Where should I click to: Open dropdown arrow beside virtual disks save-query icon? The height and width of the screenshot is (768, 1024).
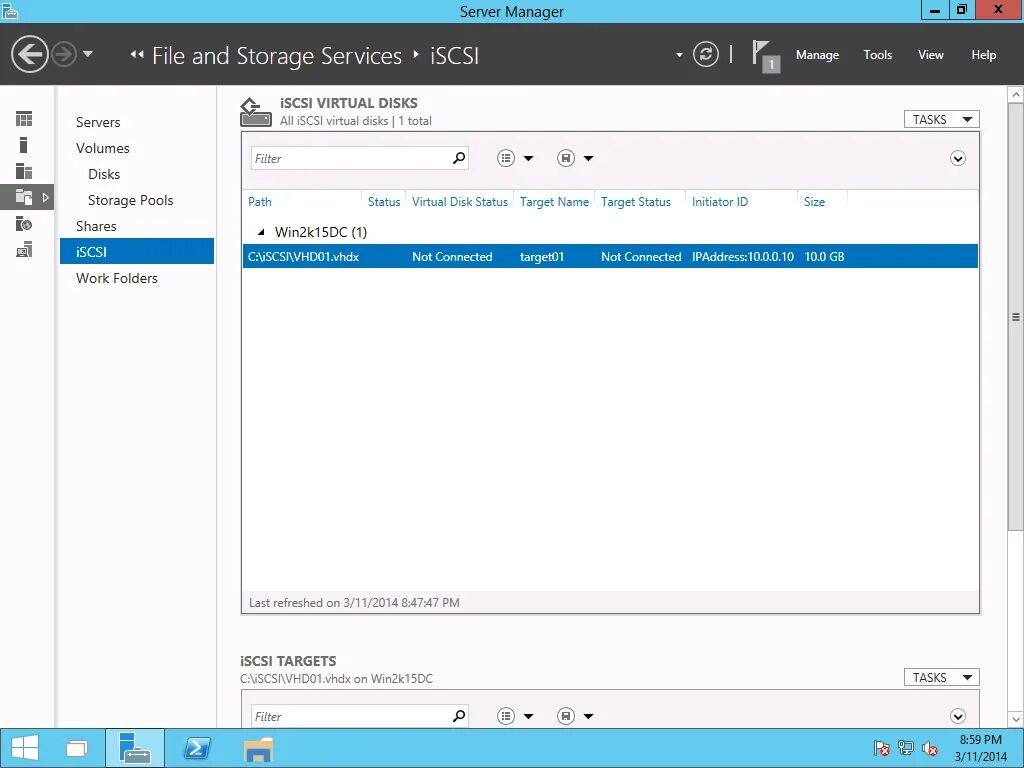point(588,159)
